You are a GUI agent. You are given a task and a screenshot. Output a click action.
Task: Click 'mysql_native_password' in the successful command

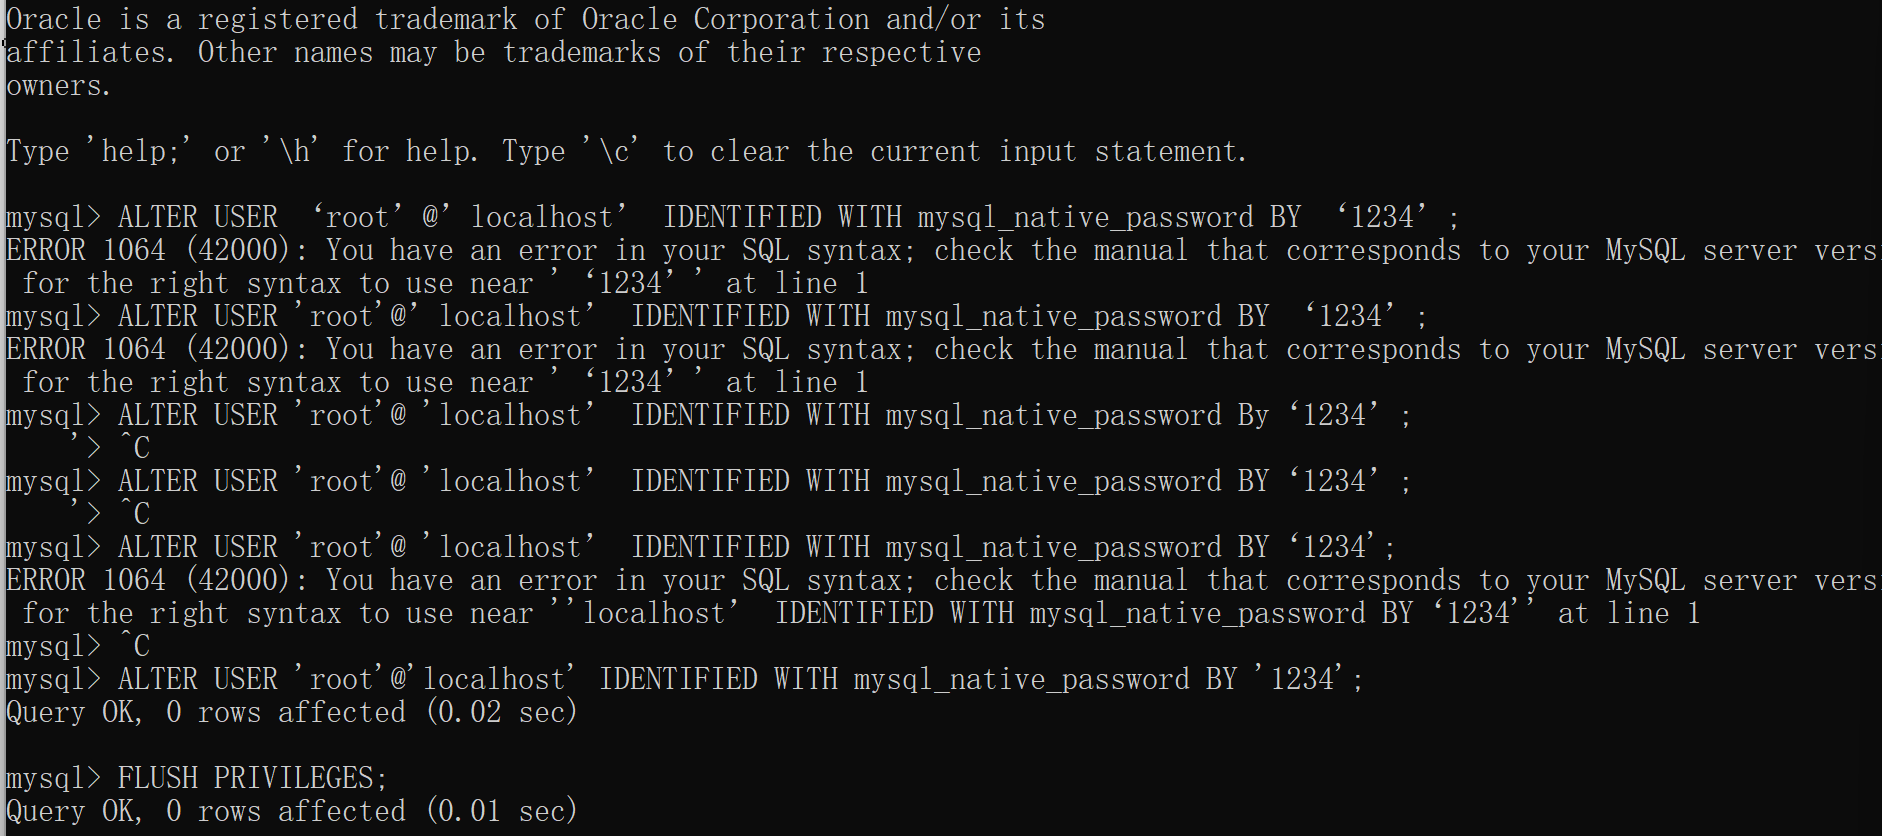pyautogui.click(x=1021, y=679)
